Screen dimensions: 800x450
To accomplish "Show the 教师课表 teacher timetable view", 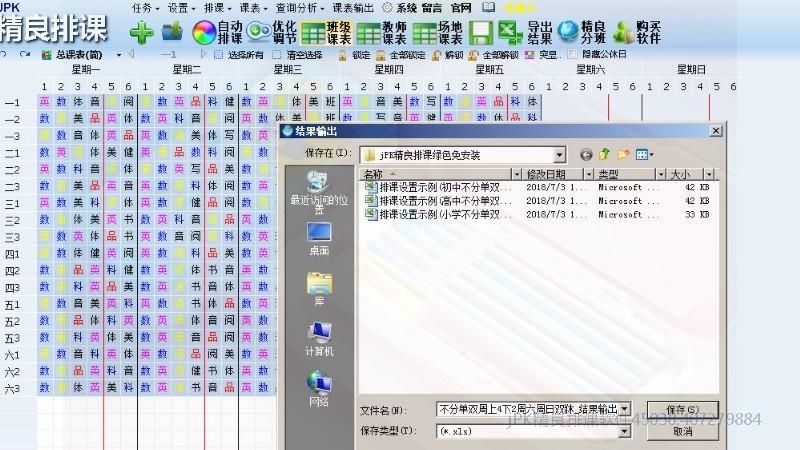I will pyautogui.click(x=382, y=33).
